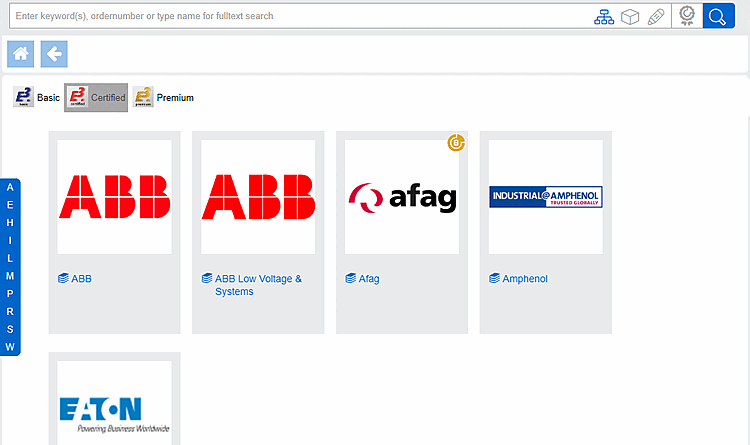Image resolution: width=750 pixels, height=445 pixels.
Task: Click the ABB Low Voltage & Systems link
Action: click(258, 285)
